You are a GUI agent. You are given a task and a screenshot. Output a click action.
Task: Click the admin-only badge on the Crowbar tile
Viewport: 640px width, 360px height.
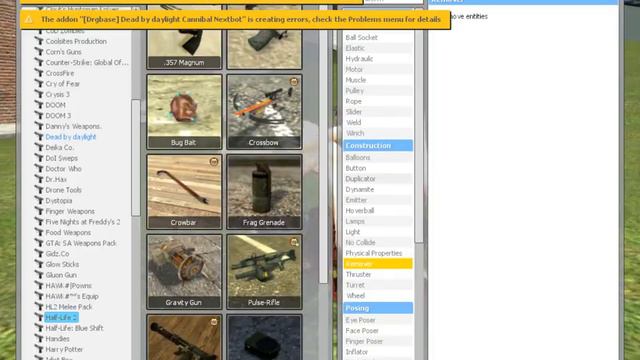coord(213,162)
